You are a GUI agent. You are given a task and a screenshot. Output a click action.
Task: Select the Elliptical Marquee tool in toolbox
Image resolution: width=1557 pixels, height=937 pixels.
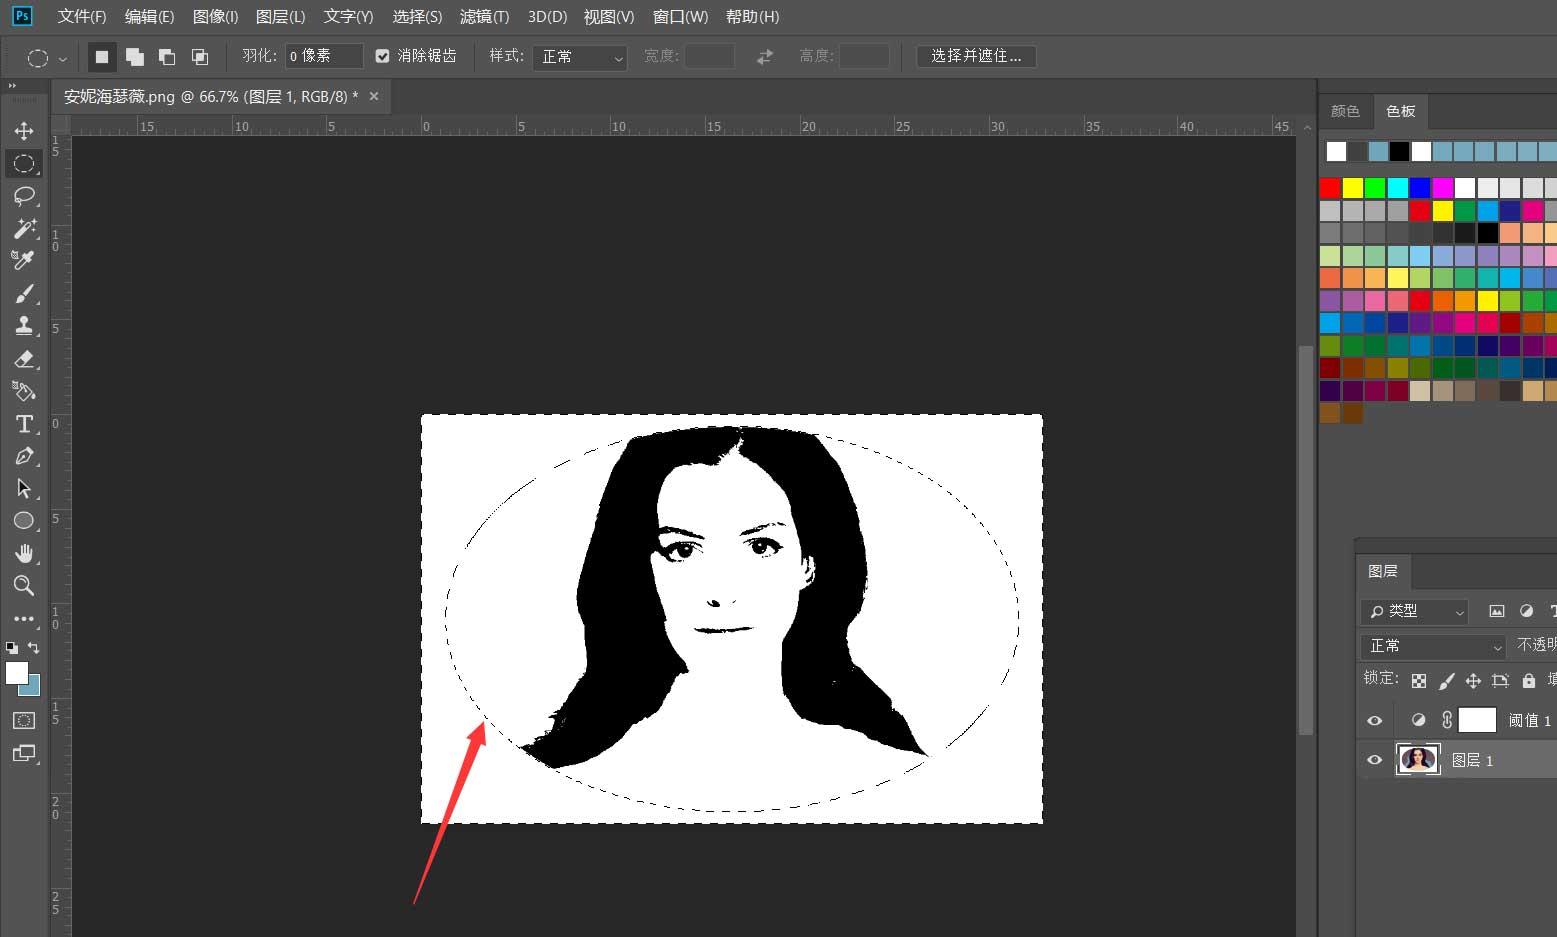point(24,163)
